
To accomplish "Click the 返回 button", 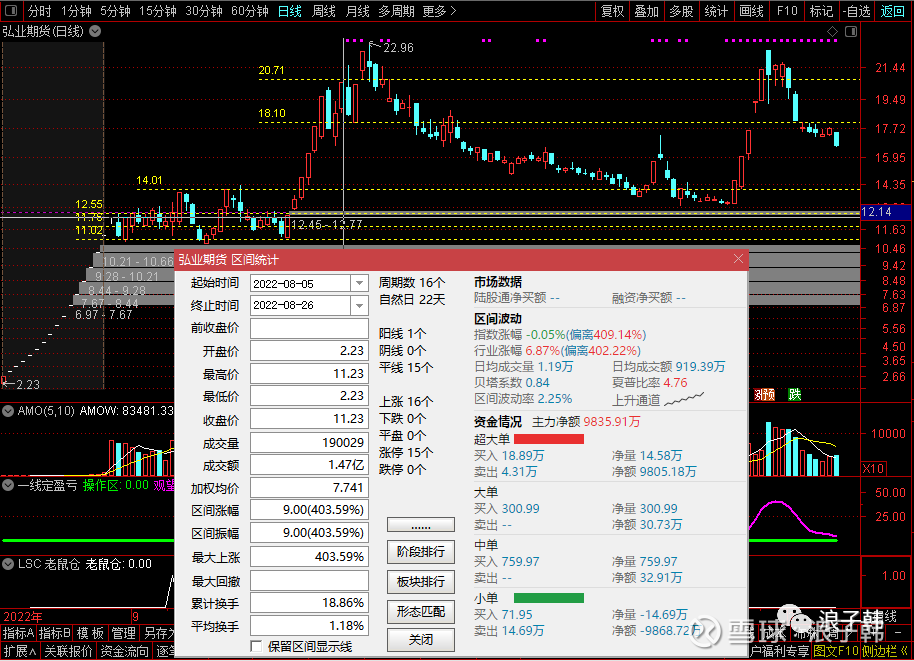I will coord(892,11).
